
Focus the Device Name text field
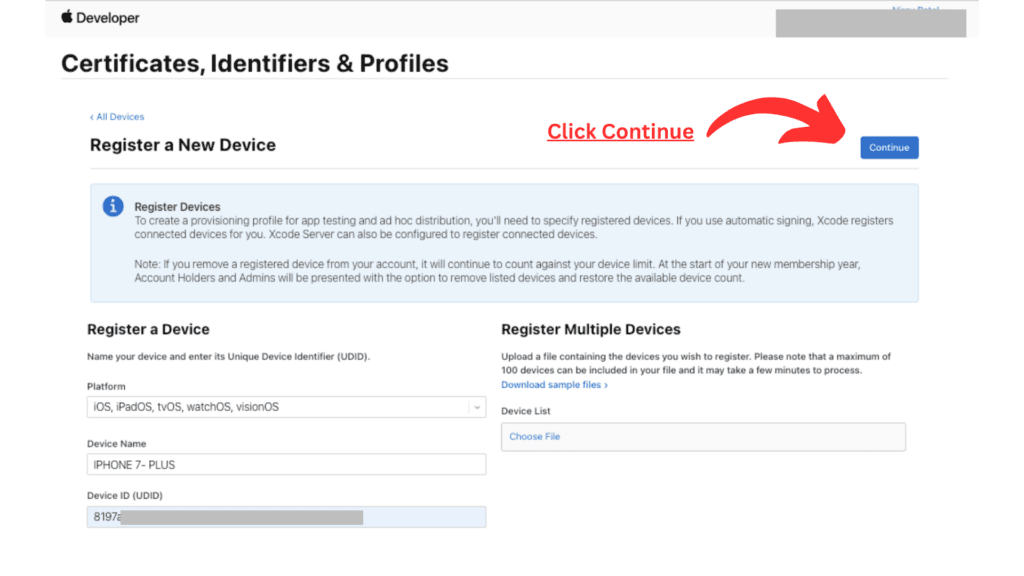click(286, 464)
